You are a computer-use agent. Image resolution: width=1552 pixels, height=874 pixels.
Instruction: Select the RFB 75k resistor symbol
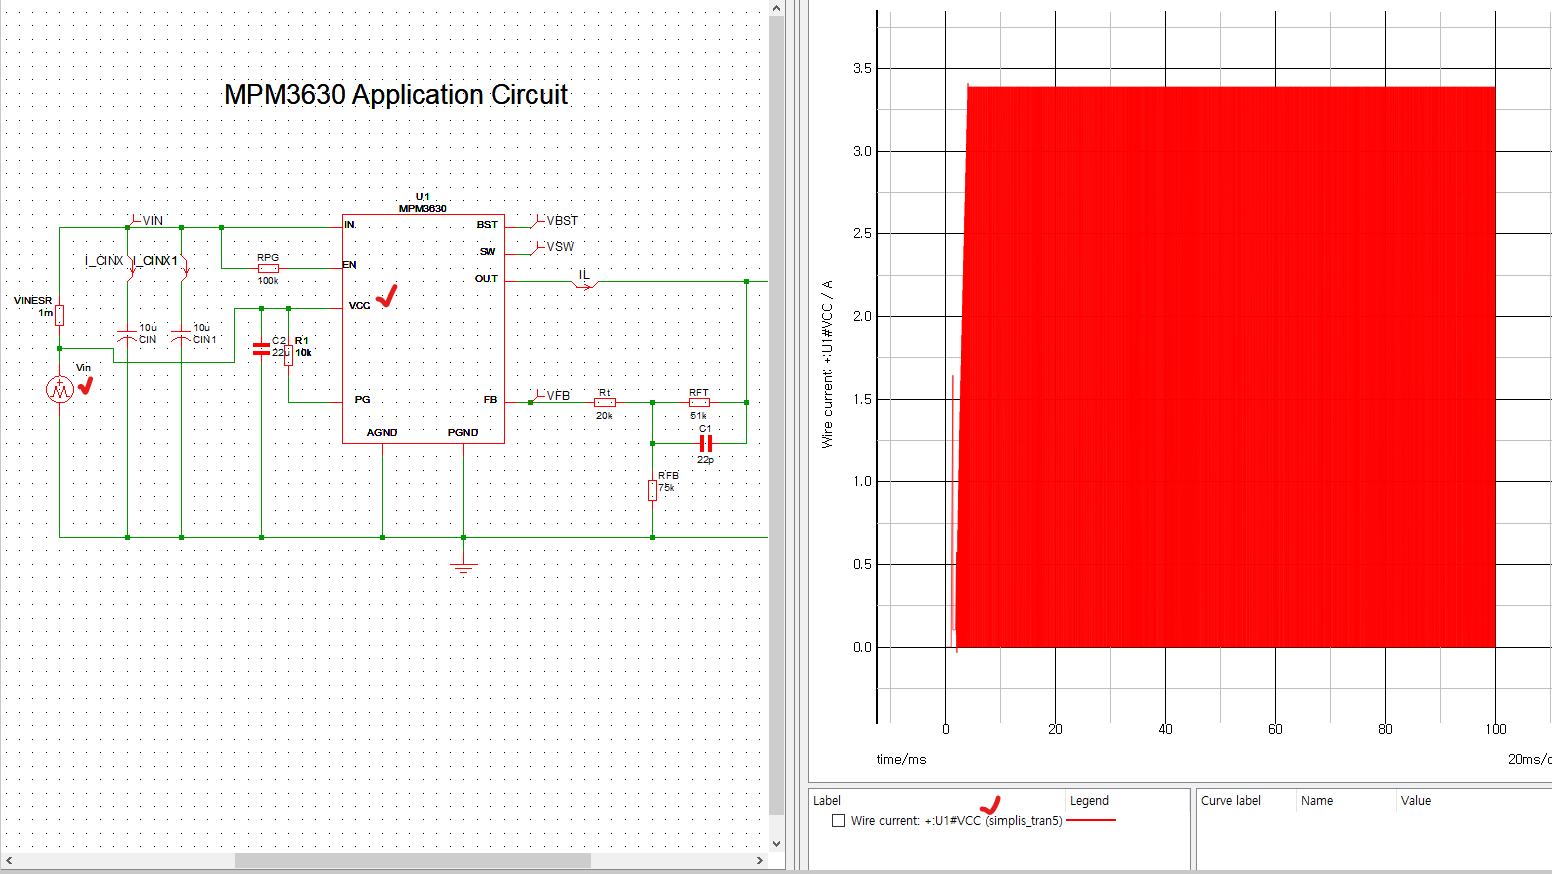[653, 490]
